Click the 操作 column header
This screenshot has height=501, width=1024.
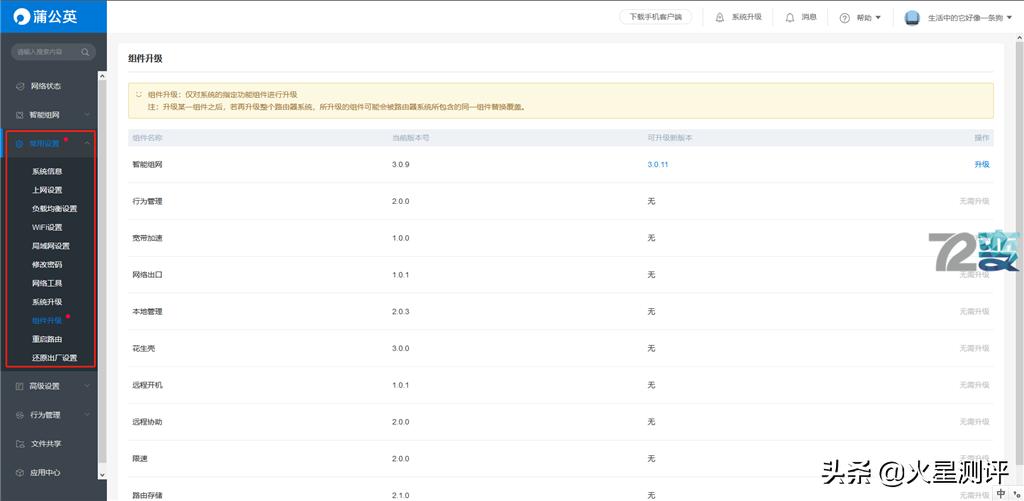pos(982,138)
